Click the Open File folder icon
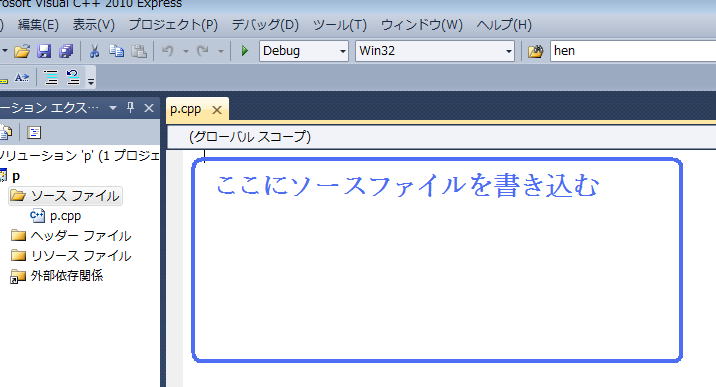Image resolution: width=716 pixels, height=387 pixels. (21, 51)
